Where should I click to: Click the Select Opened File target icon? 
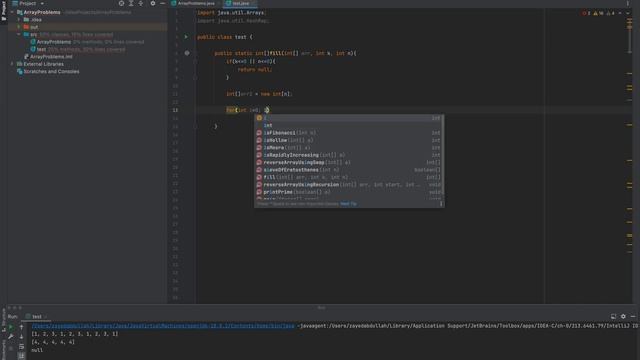point(121,3)
